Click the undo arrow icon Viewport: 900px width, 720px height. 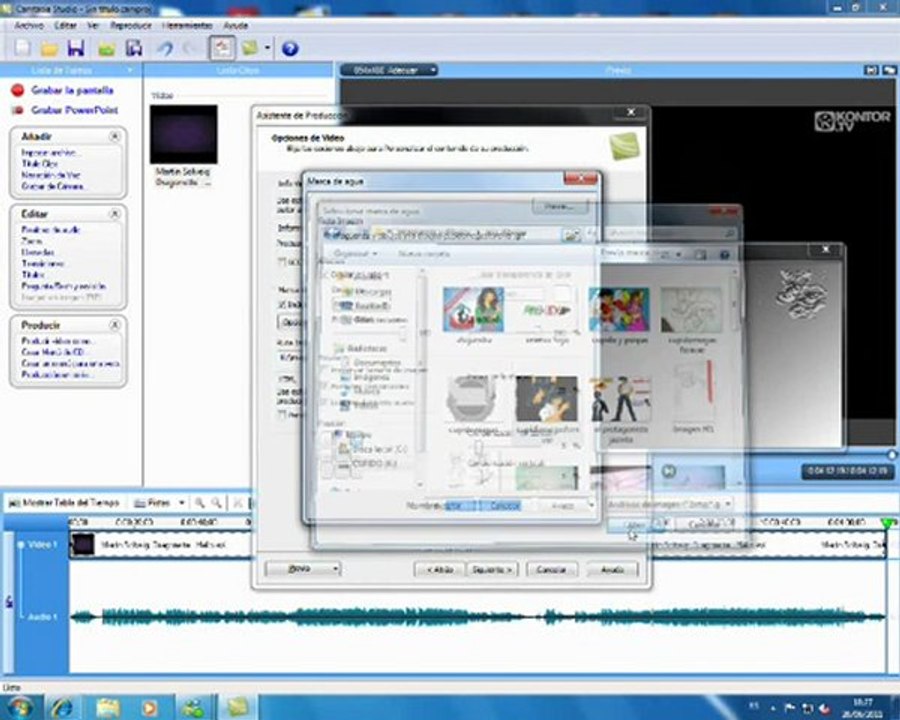[x=165, y=48]
